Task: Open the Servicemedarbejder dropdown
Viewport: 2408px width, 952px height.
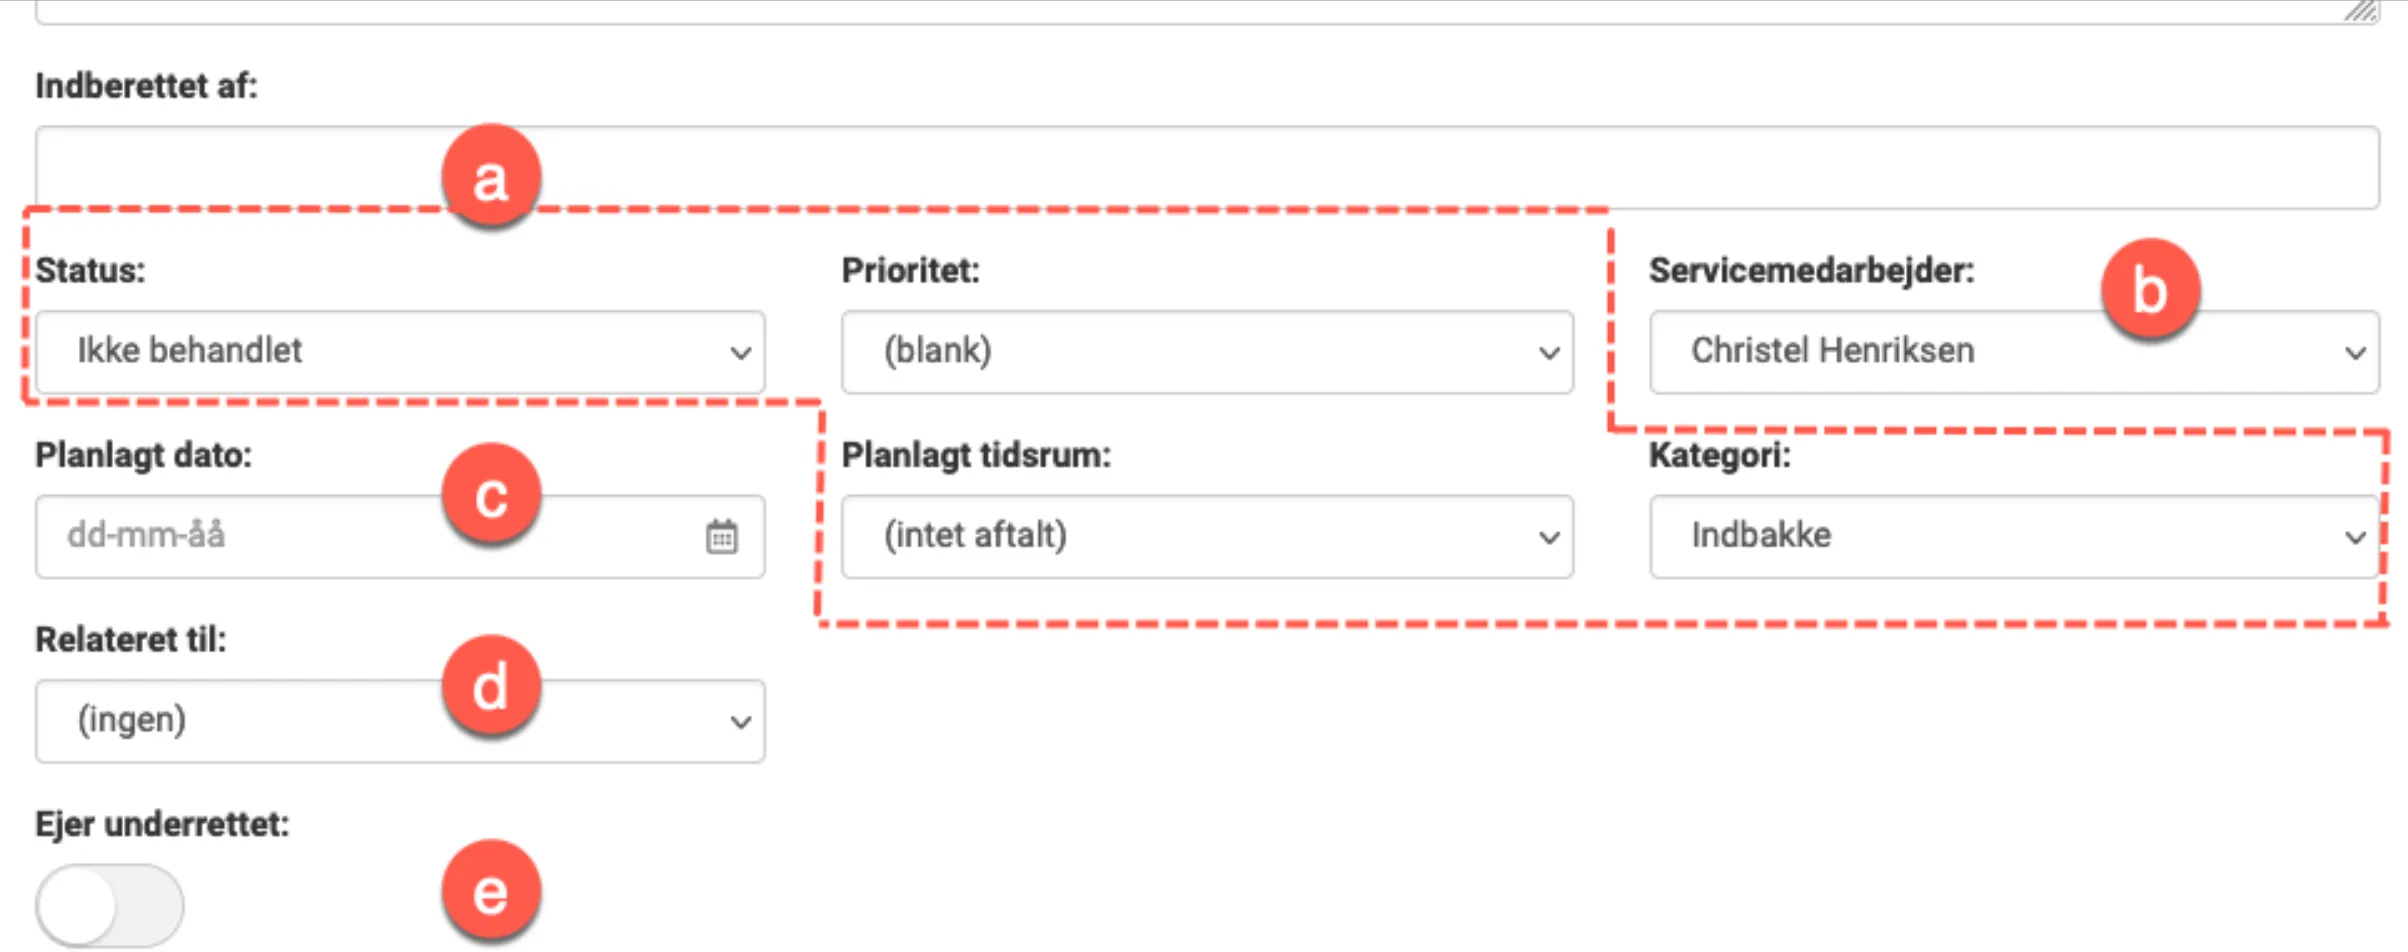Action: point(2012,352)
